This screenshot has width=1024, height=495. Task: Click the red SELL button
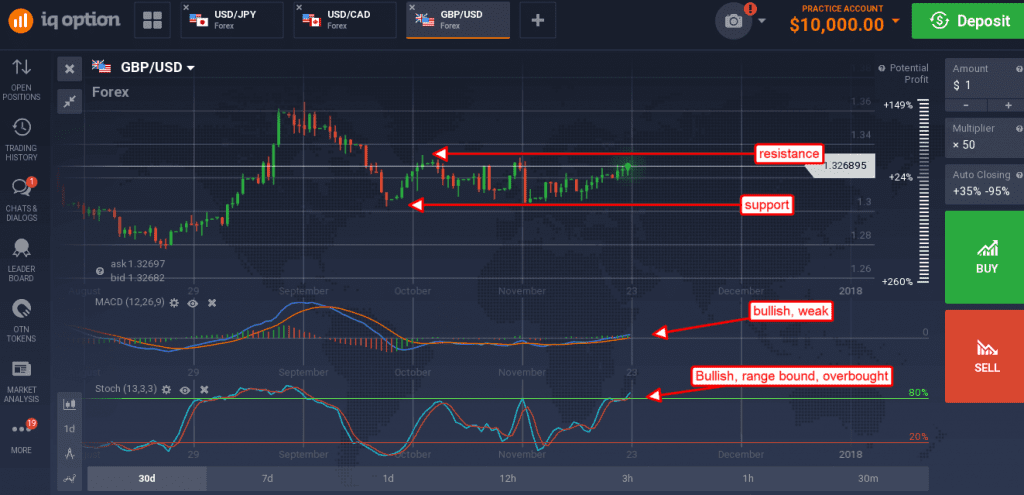[x=984, y=356]
